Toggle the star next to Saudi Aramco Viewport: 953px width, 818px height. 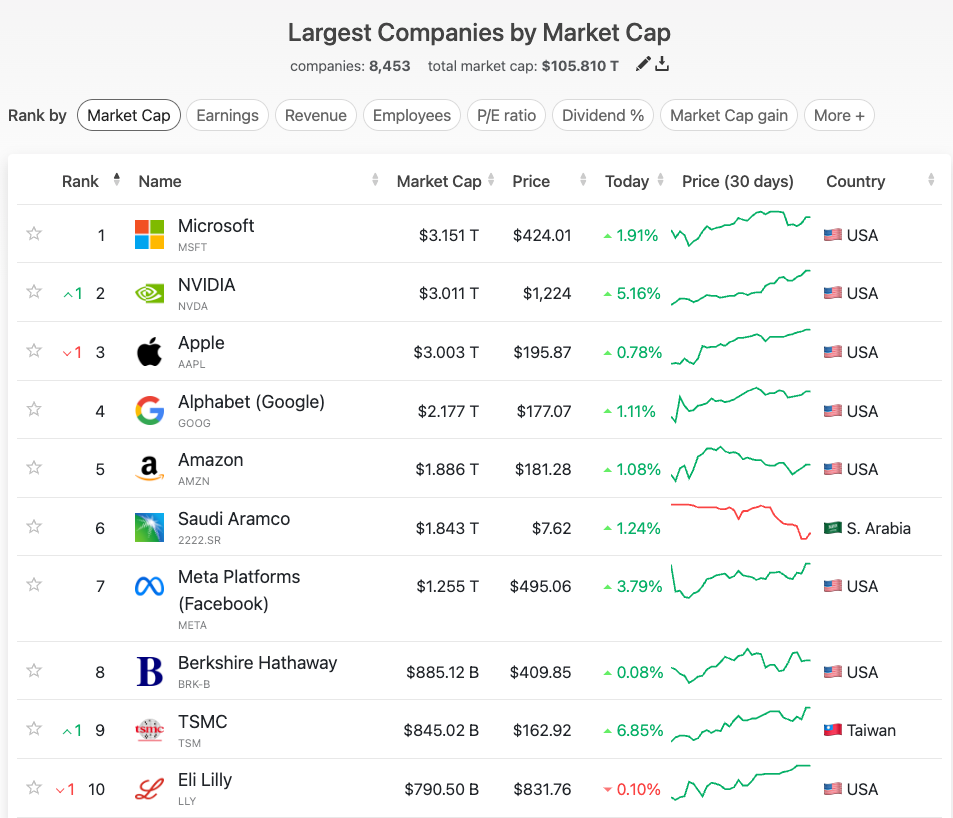click(34, 526)
